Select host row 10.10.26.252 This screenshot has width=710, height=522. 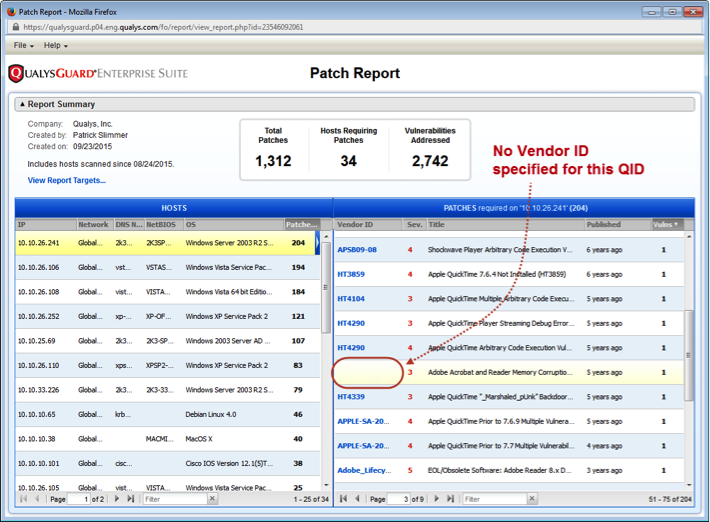pyautogui.click(x=168, y=316)
